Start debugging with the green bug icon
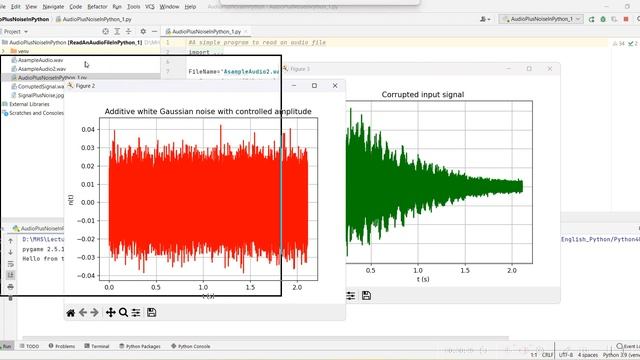The image size is (640, 360). pyautogui.click(x=603, y=19)
